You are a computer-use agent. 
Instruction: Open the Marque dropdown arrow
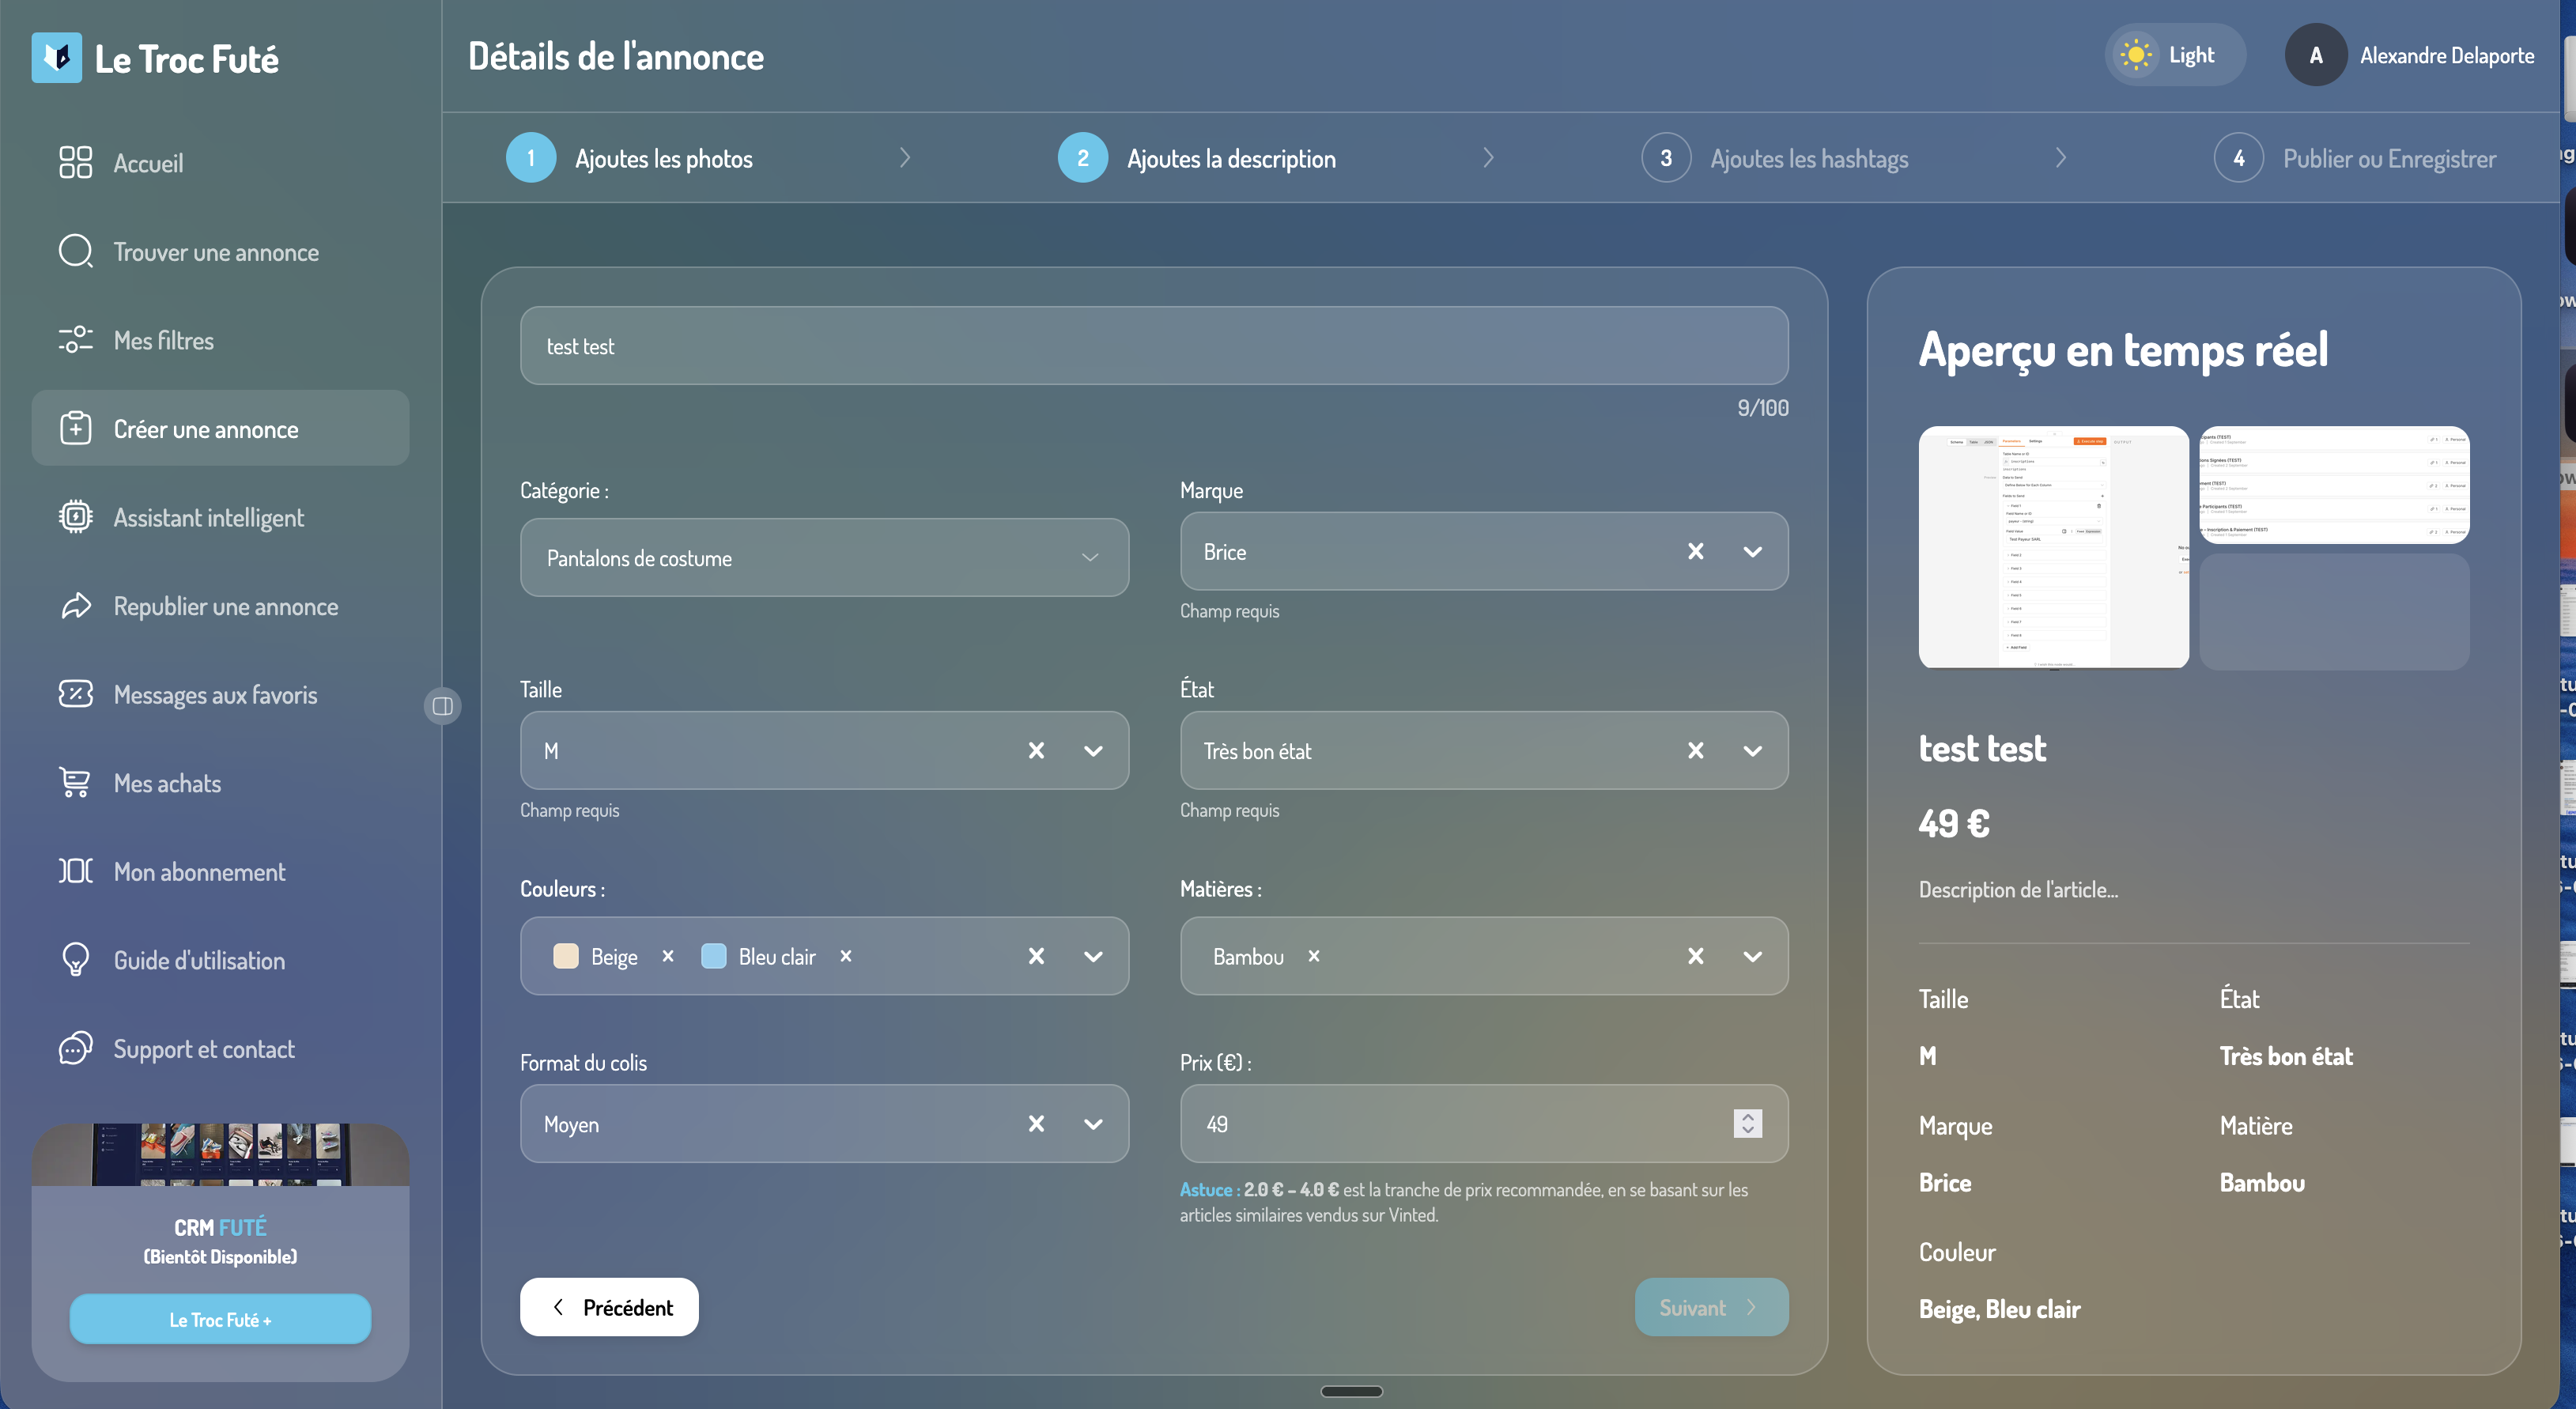click(x=1752, y=552)
